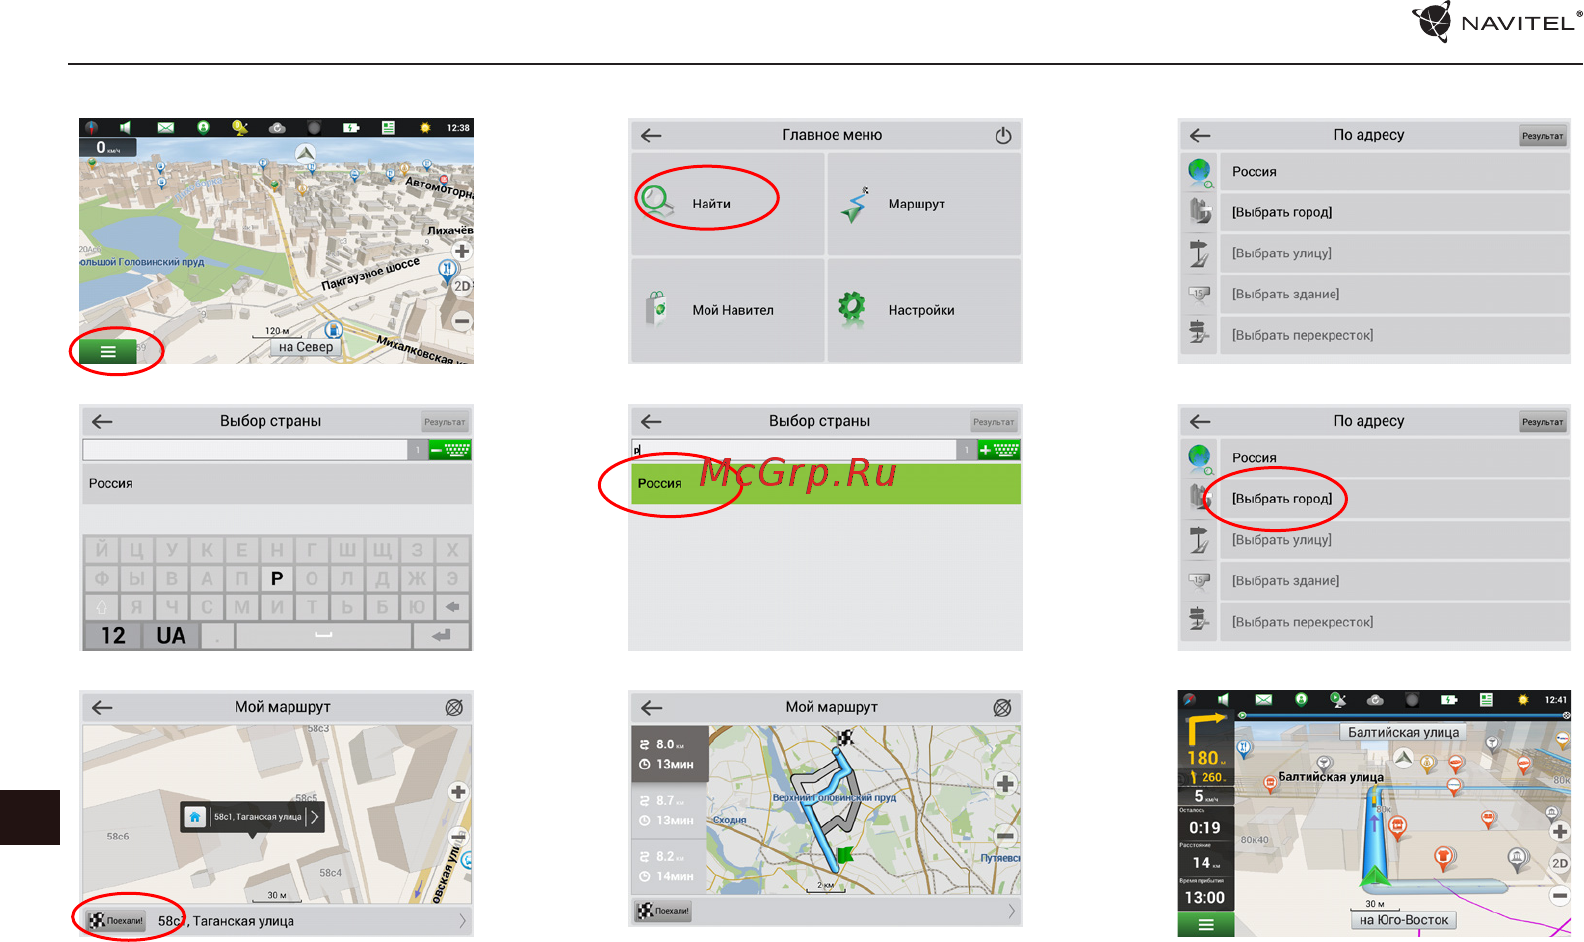Hide keyboard using the green minus keyboard icon
Screen dimensions: 1584x942
pyautogui.click(x=450, y=450)
